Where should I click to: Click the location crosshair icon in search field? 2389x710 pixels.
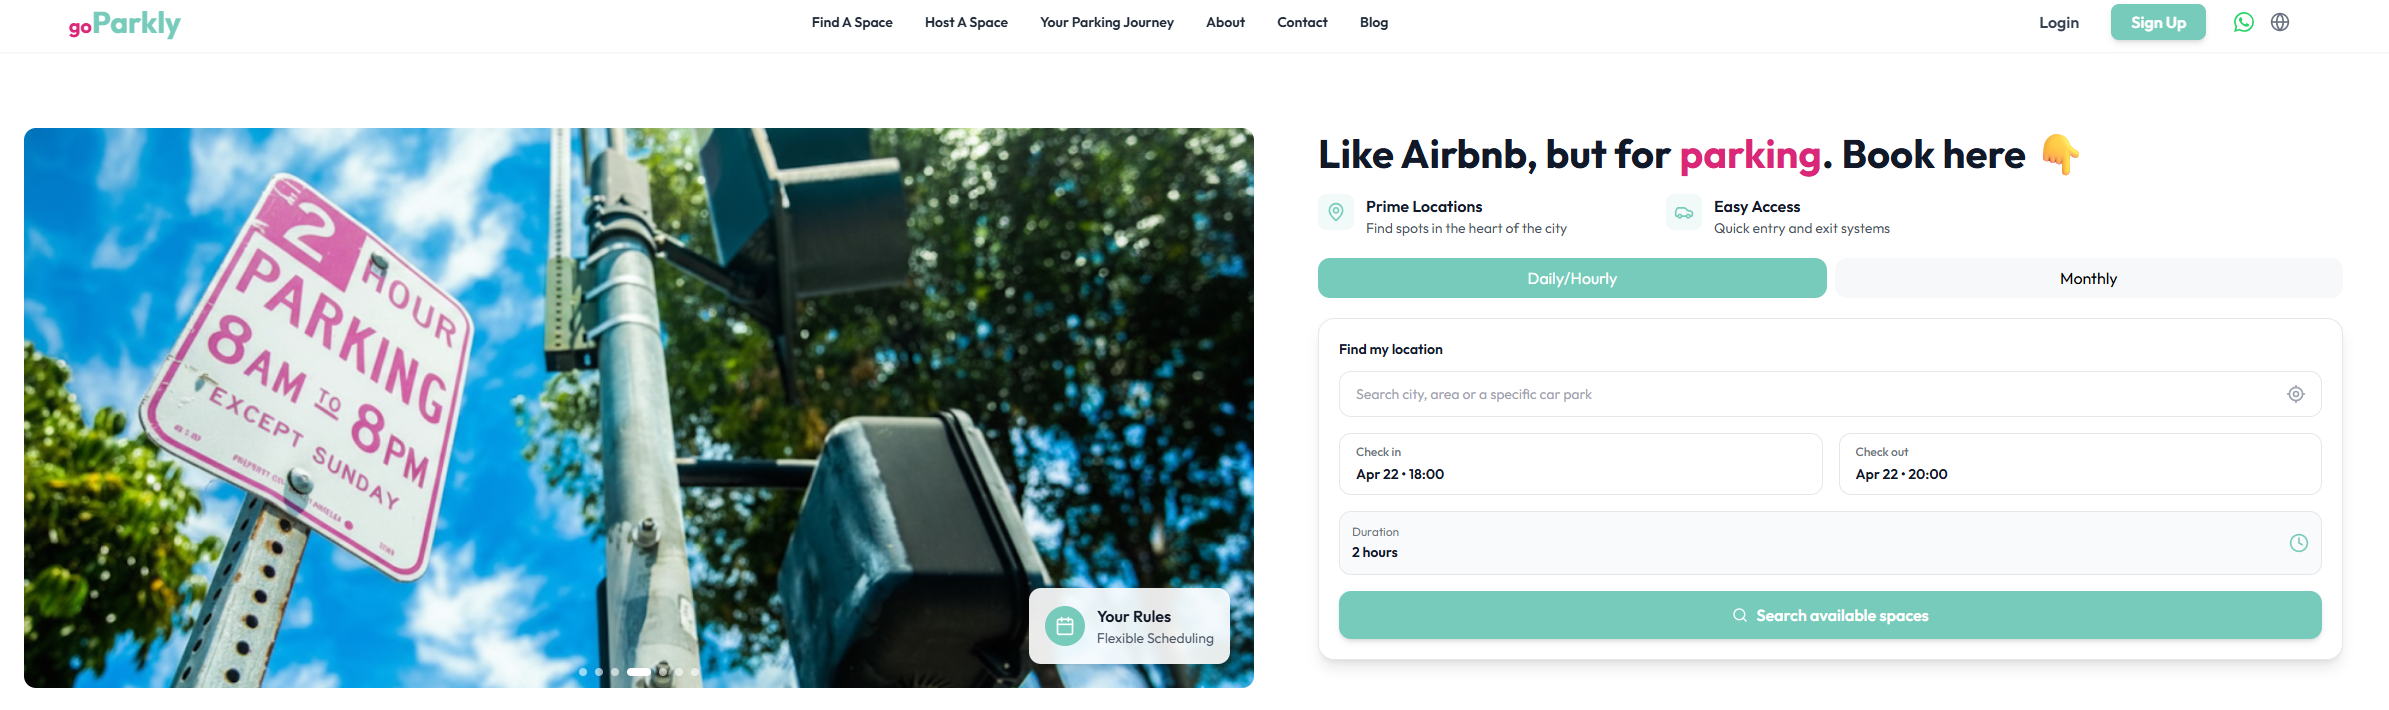click(2296, 394)
